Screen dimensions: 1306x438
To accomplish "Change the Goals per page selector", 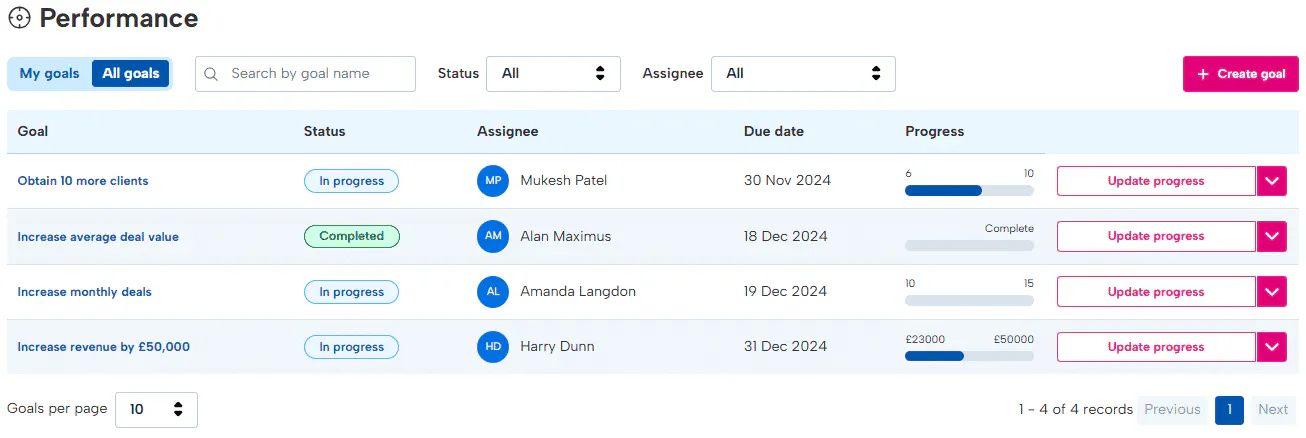I will [156, 409].
